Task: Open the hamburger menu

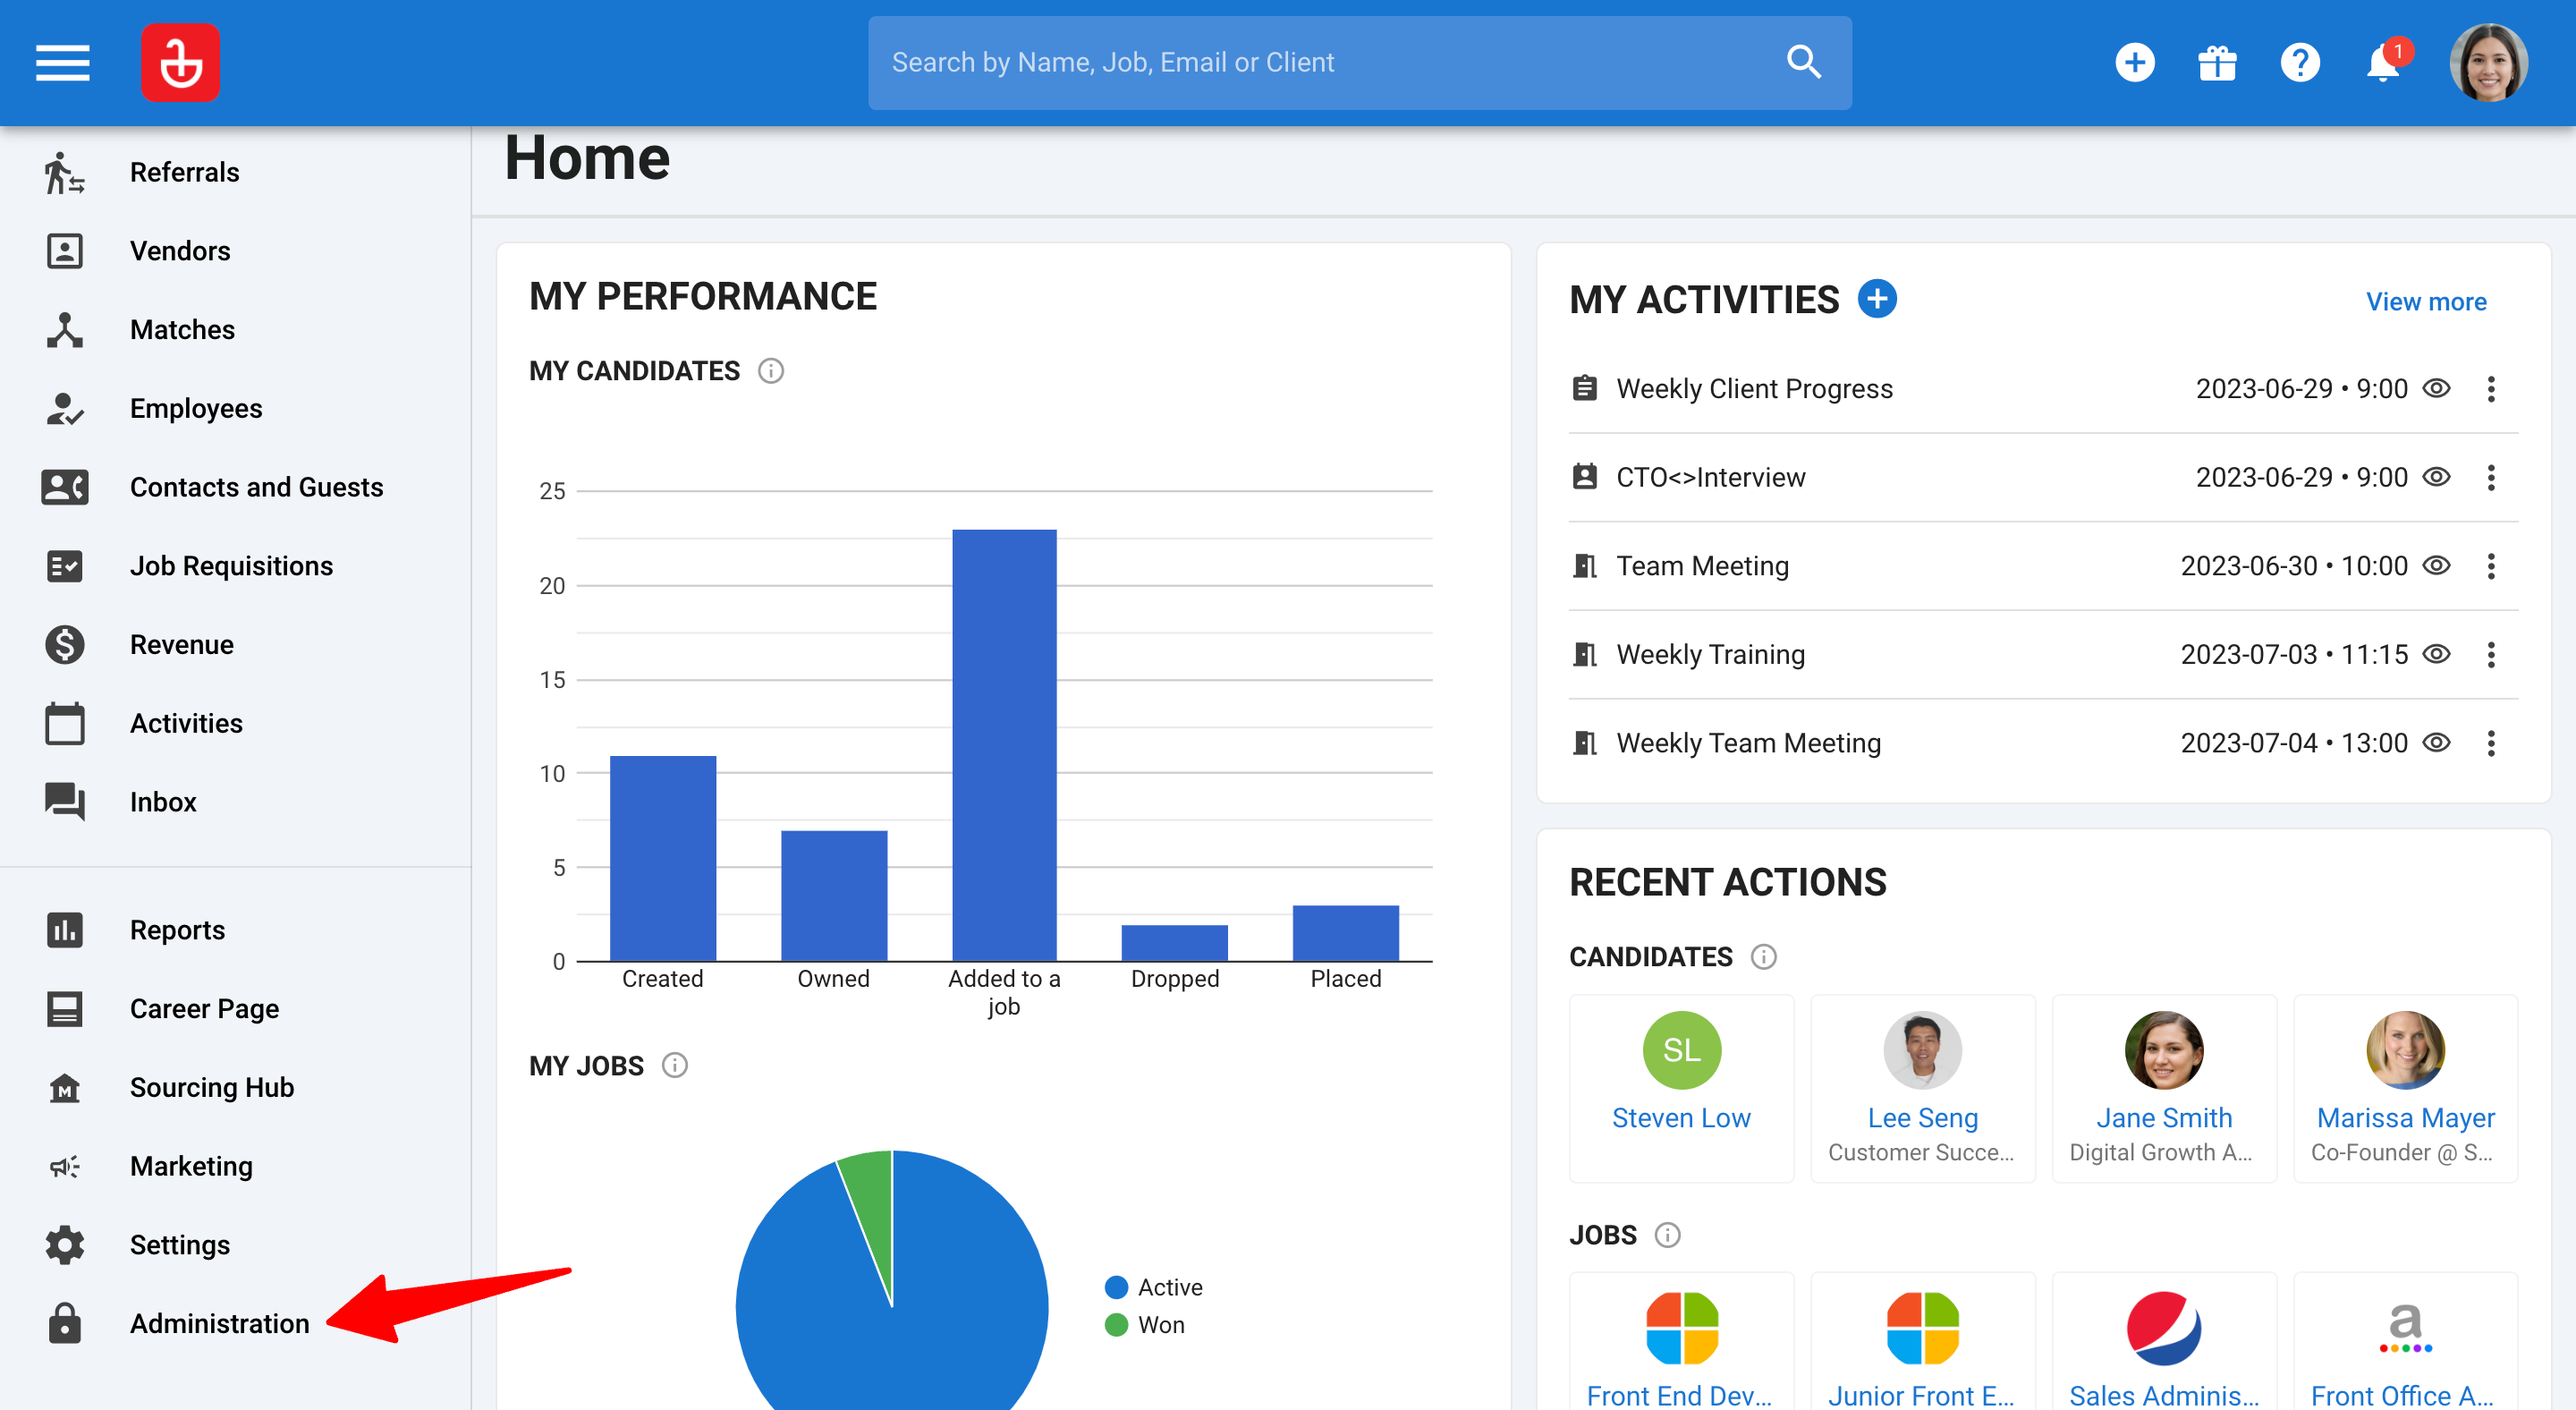Action: [63, 63]
